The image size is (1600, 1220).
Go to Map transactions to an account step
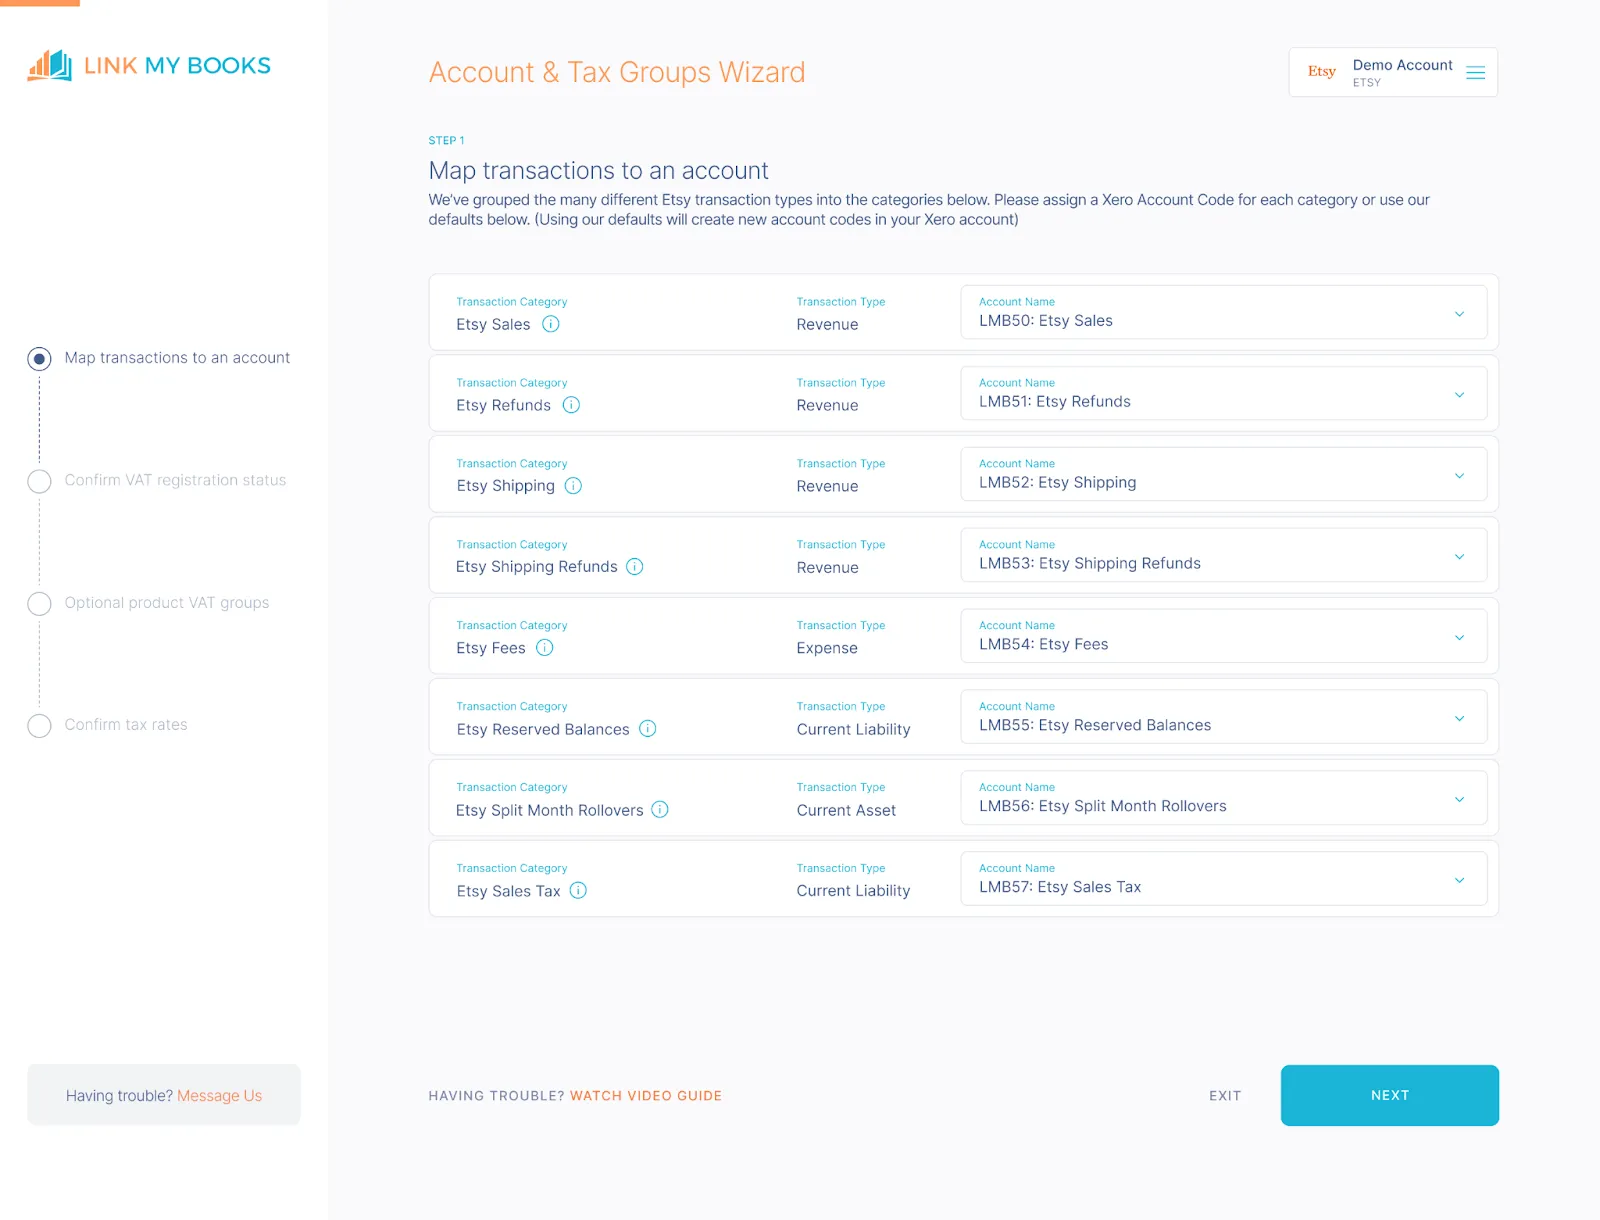pyautogui.click(x=177, y=358)
